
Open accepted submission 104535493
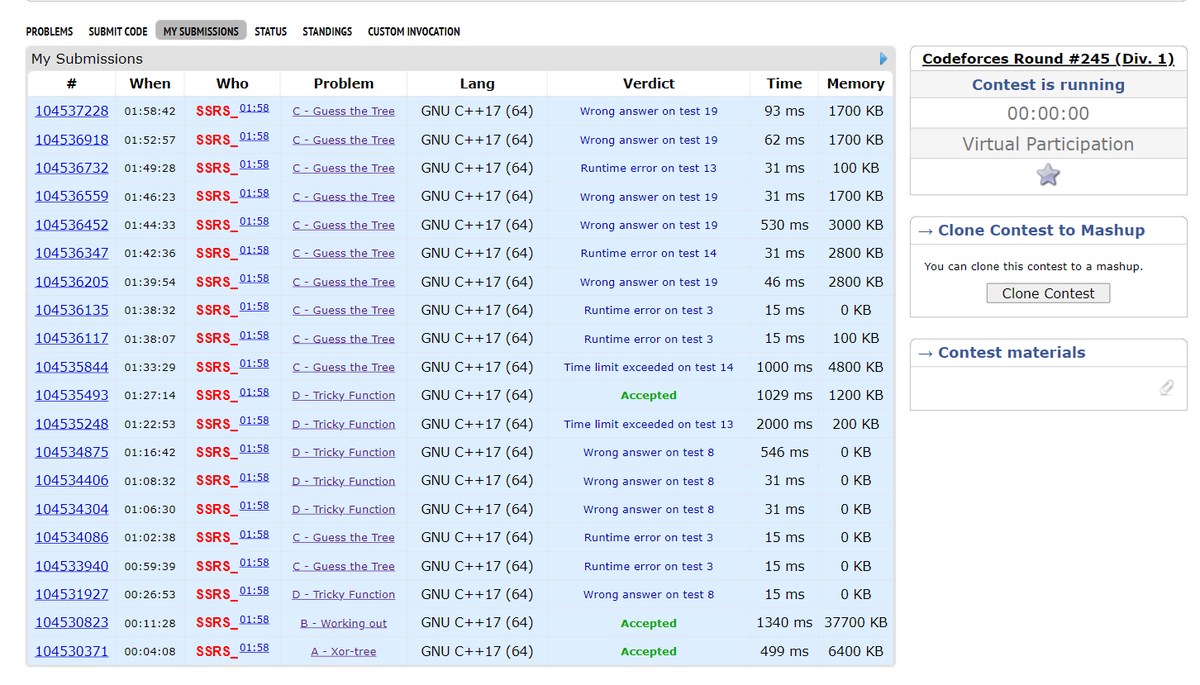[x=72, y=395]
